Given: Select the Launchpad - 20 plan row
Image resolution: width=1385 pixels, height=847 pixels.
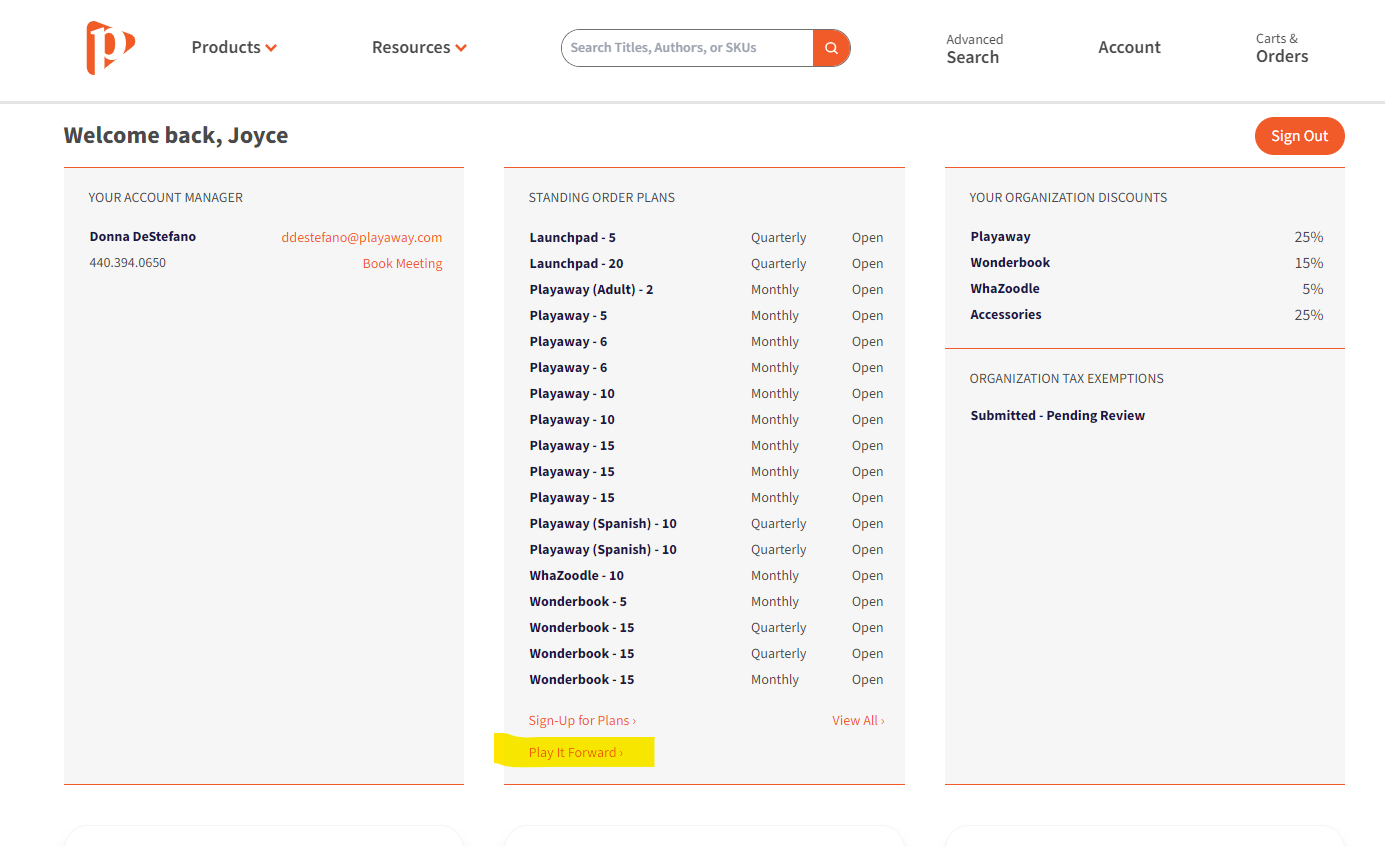Looking at the screenshot, I should click(706, 263).
